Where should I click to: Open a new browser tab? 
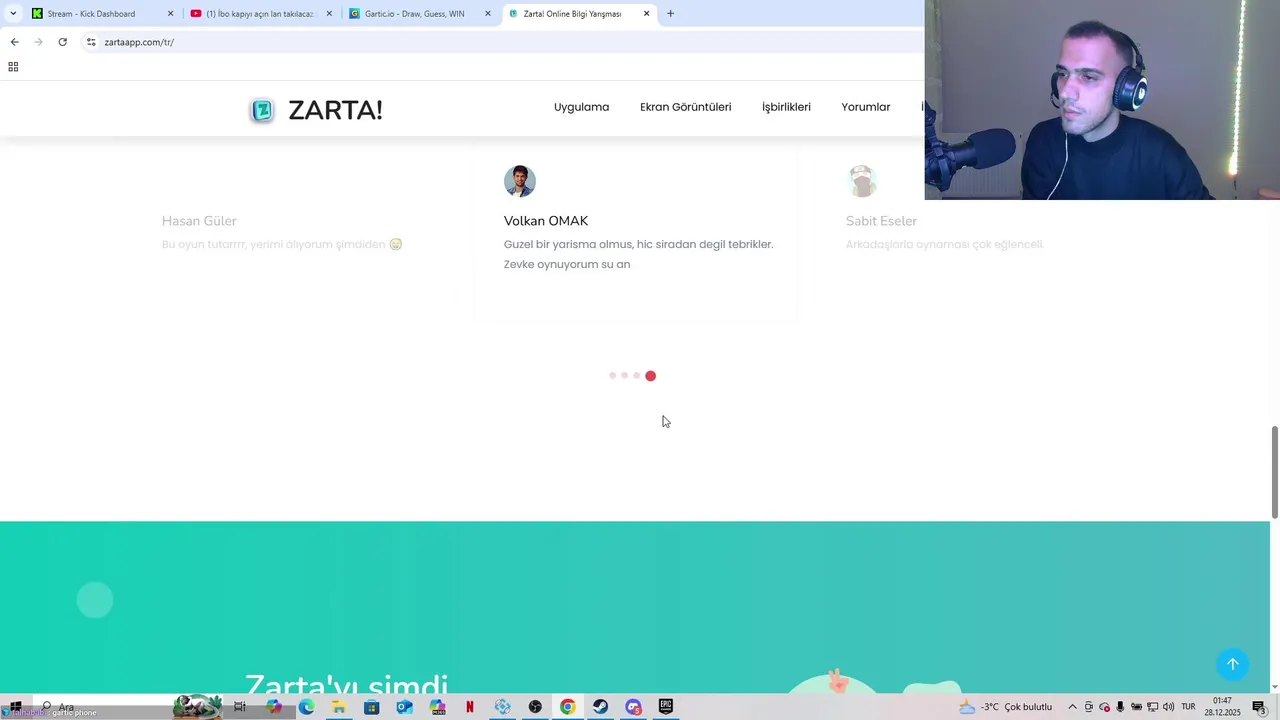pos(670,14)
